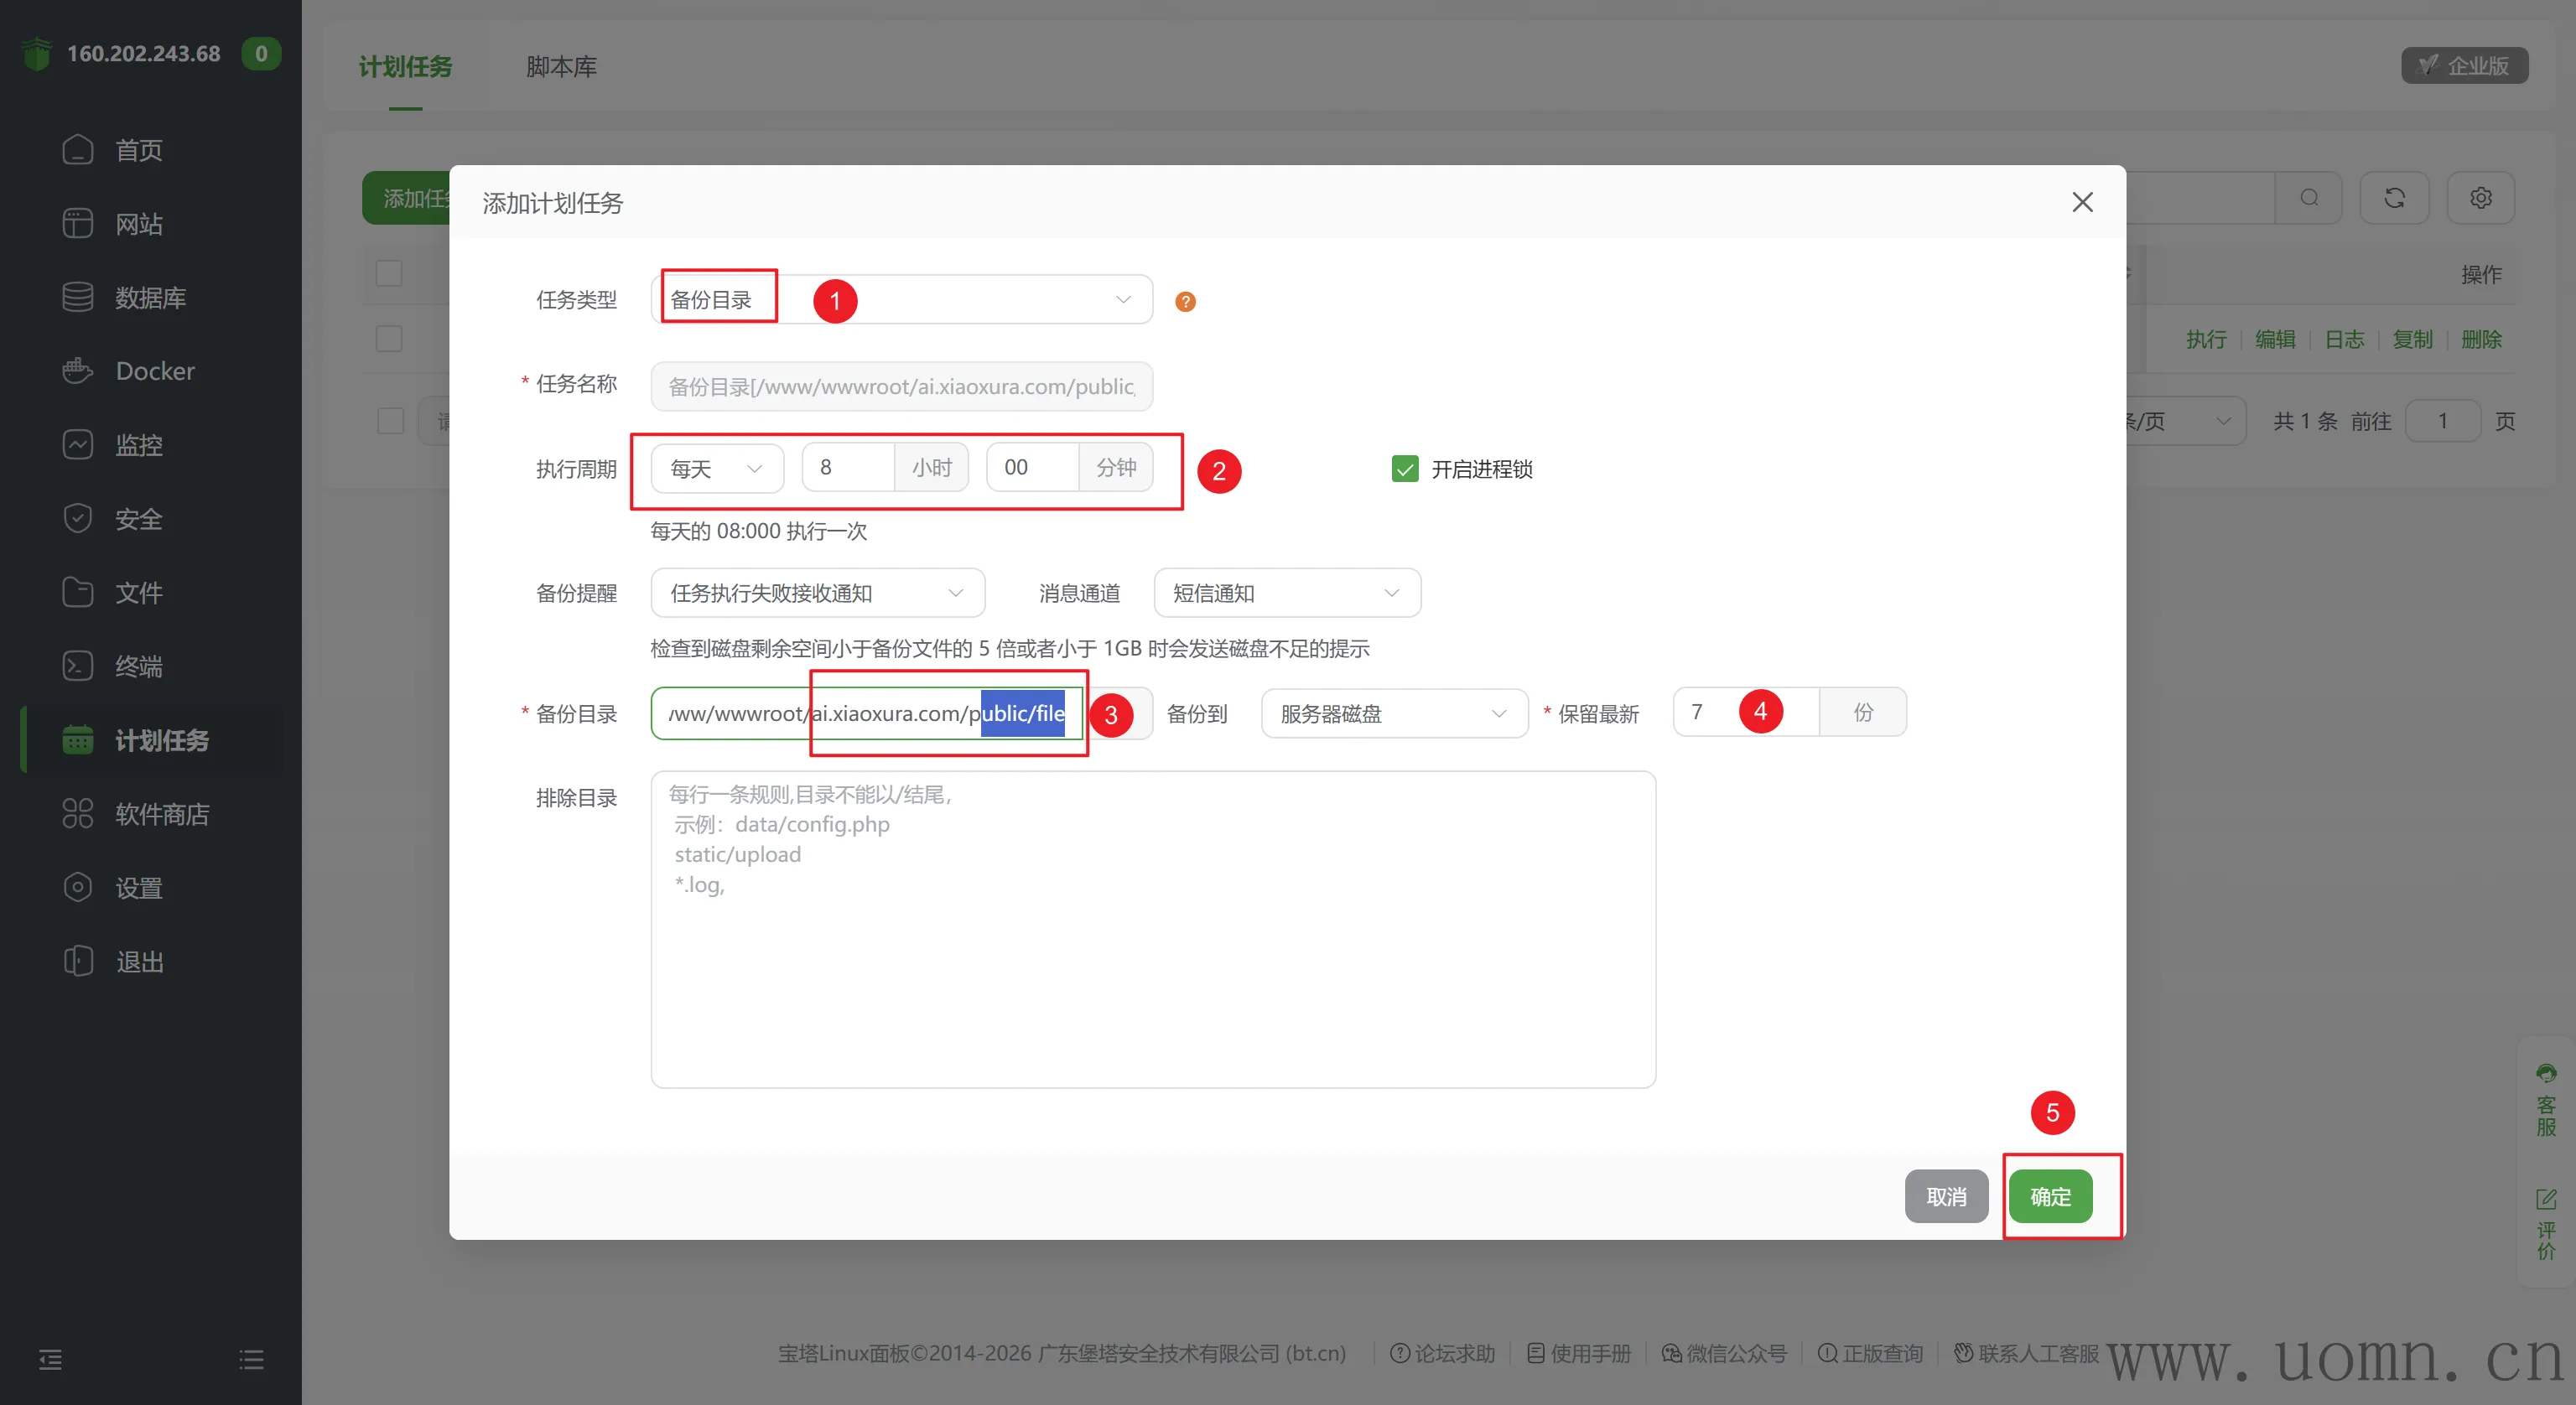Toggle the table header select-all checkbox
Screen dimensions: 2576x1405
(389, 273)
